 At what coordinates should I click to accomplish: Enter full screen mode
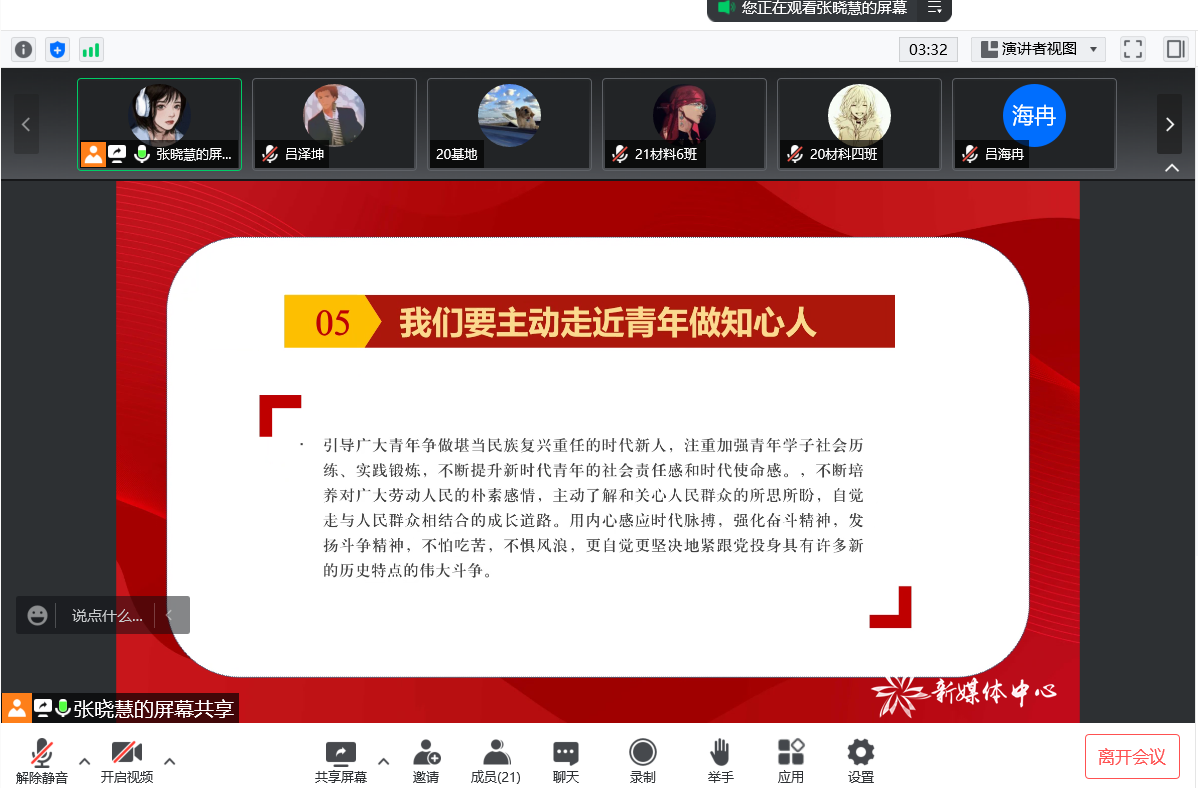[1132, 49]
